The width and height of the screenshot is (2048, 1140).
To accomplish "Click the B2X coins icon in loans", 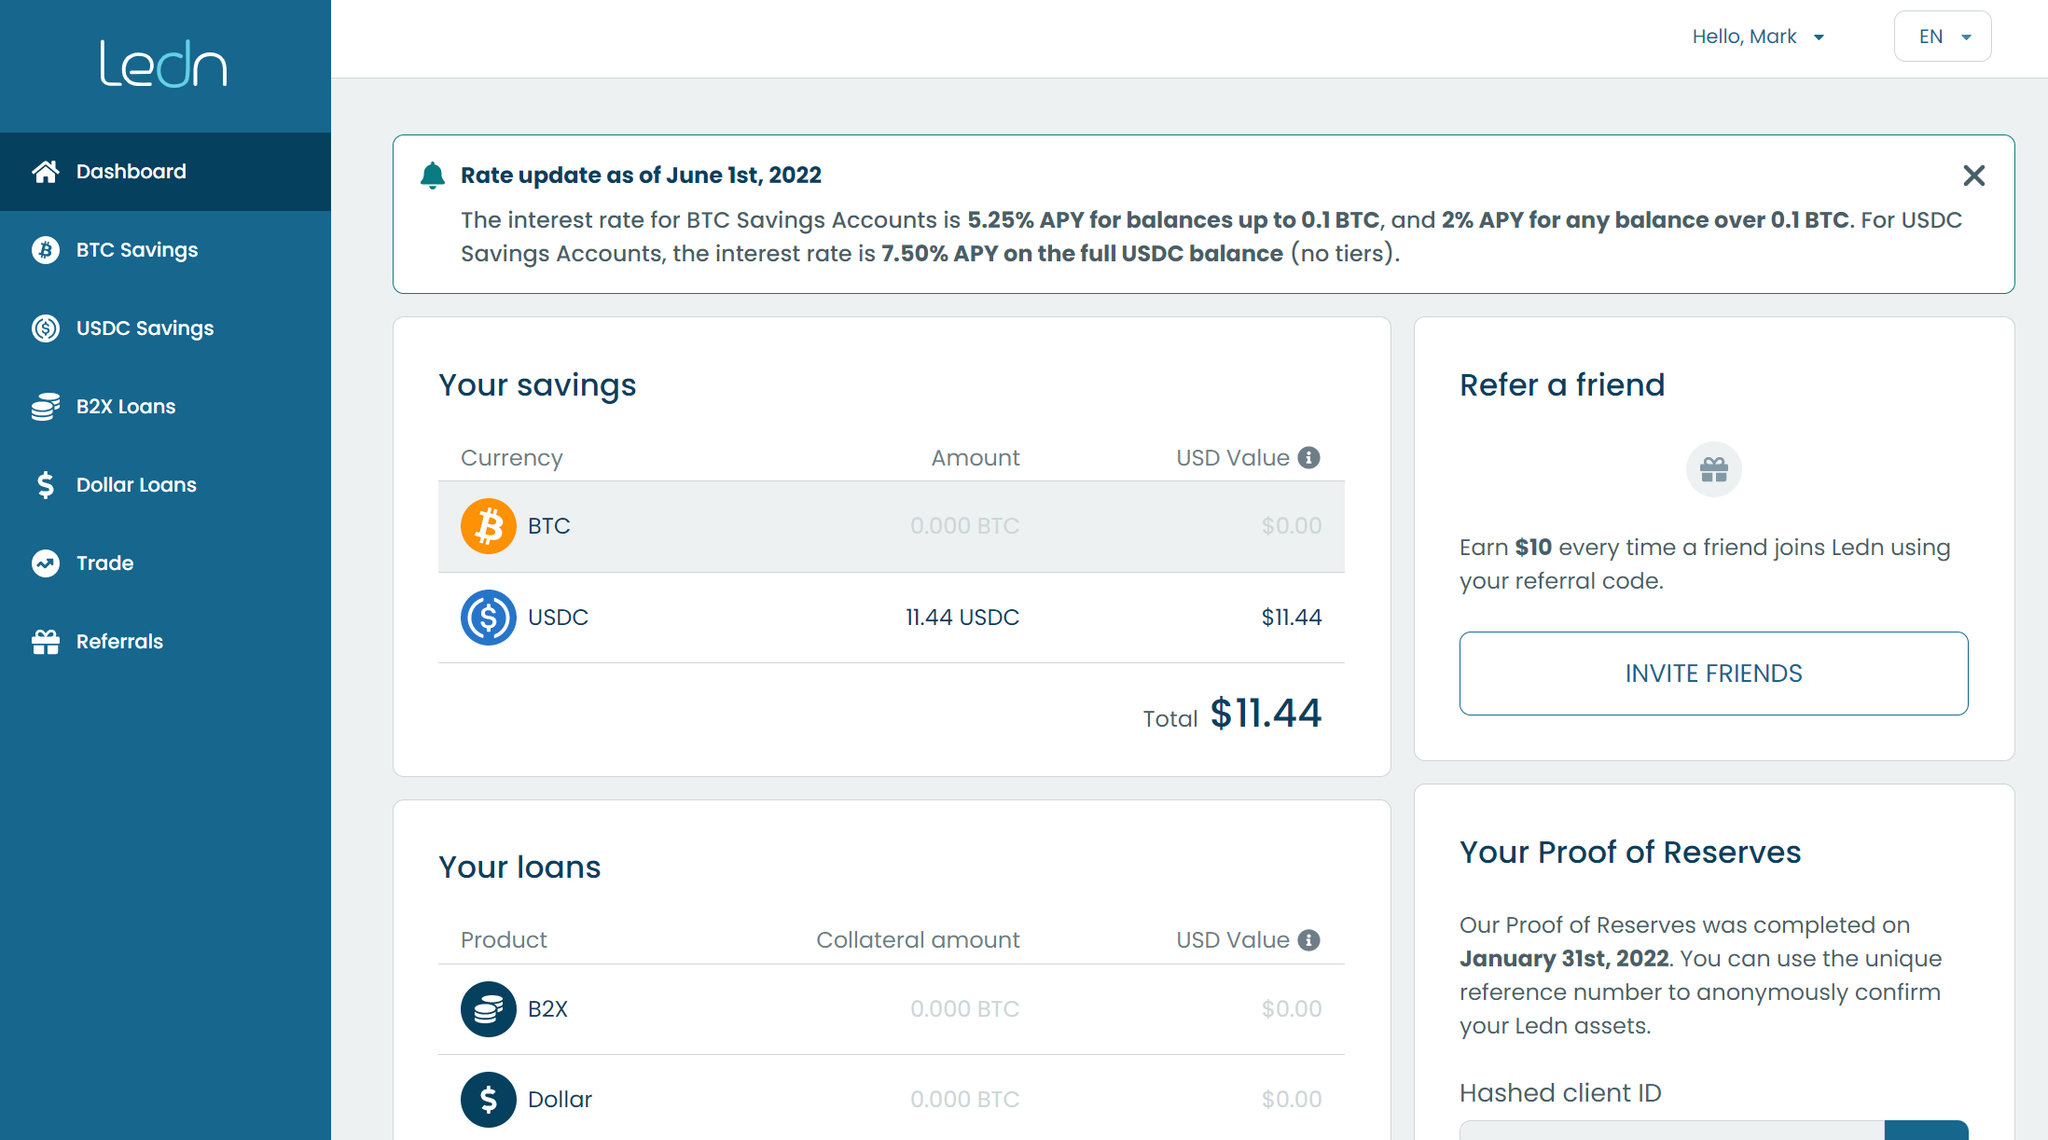I will 488,1009.
